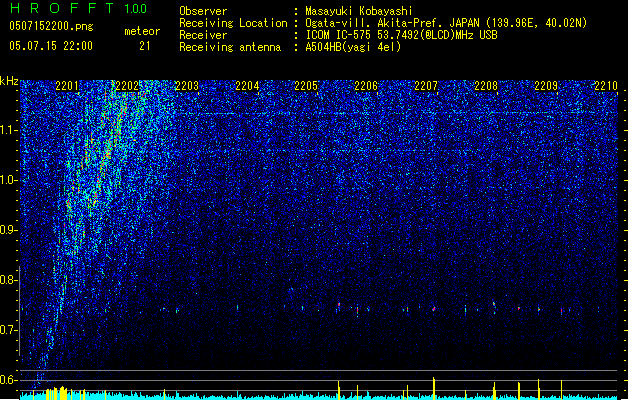Click the 2205 time marker

[x=306, y=86]
